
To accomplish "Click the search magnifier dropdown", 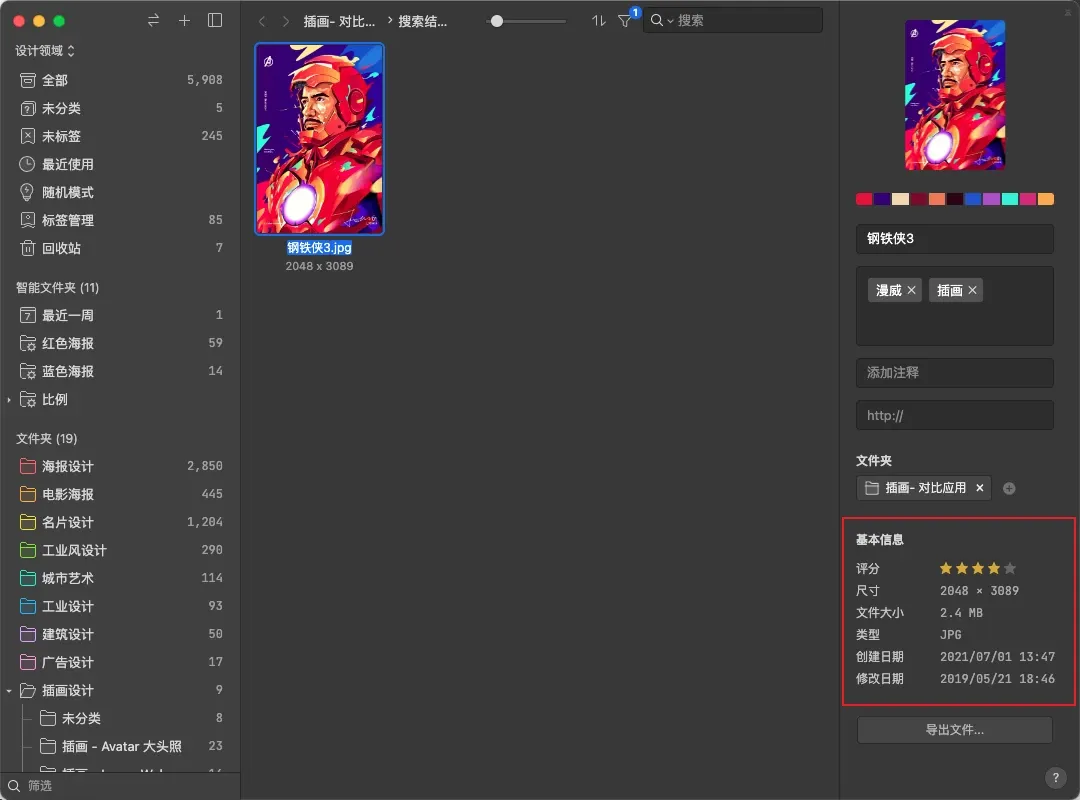I will [661, 21].
